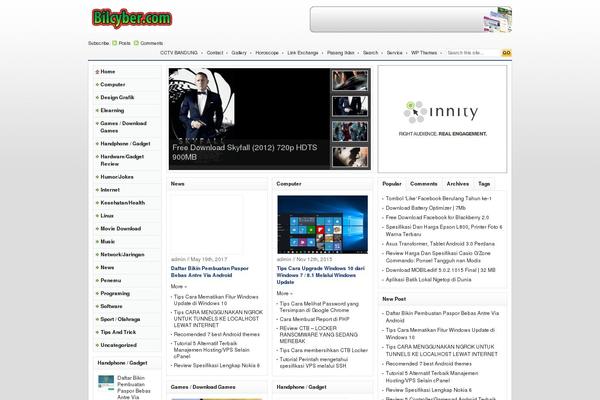
Task: Open Horoscope menu item
Action: tap(267, 53)
